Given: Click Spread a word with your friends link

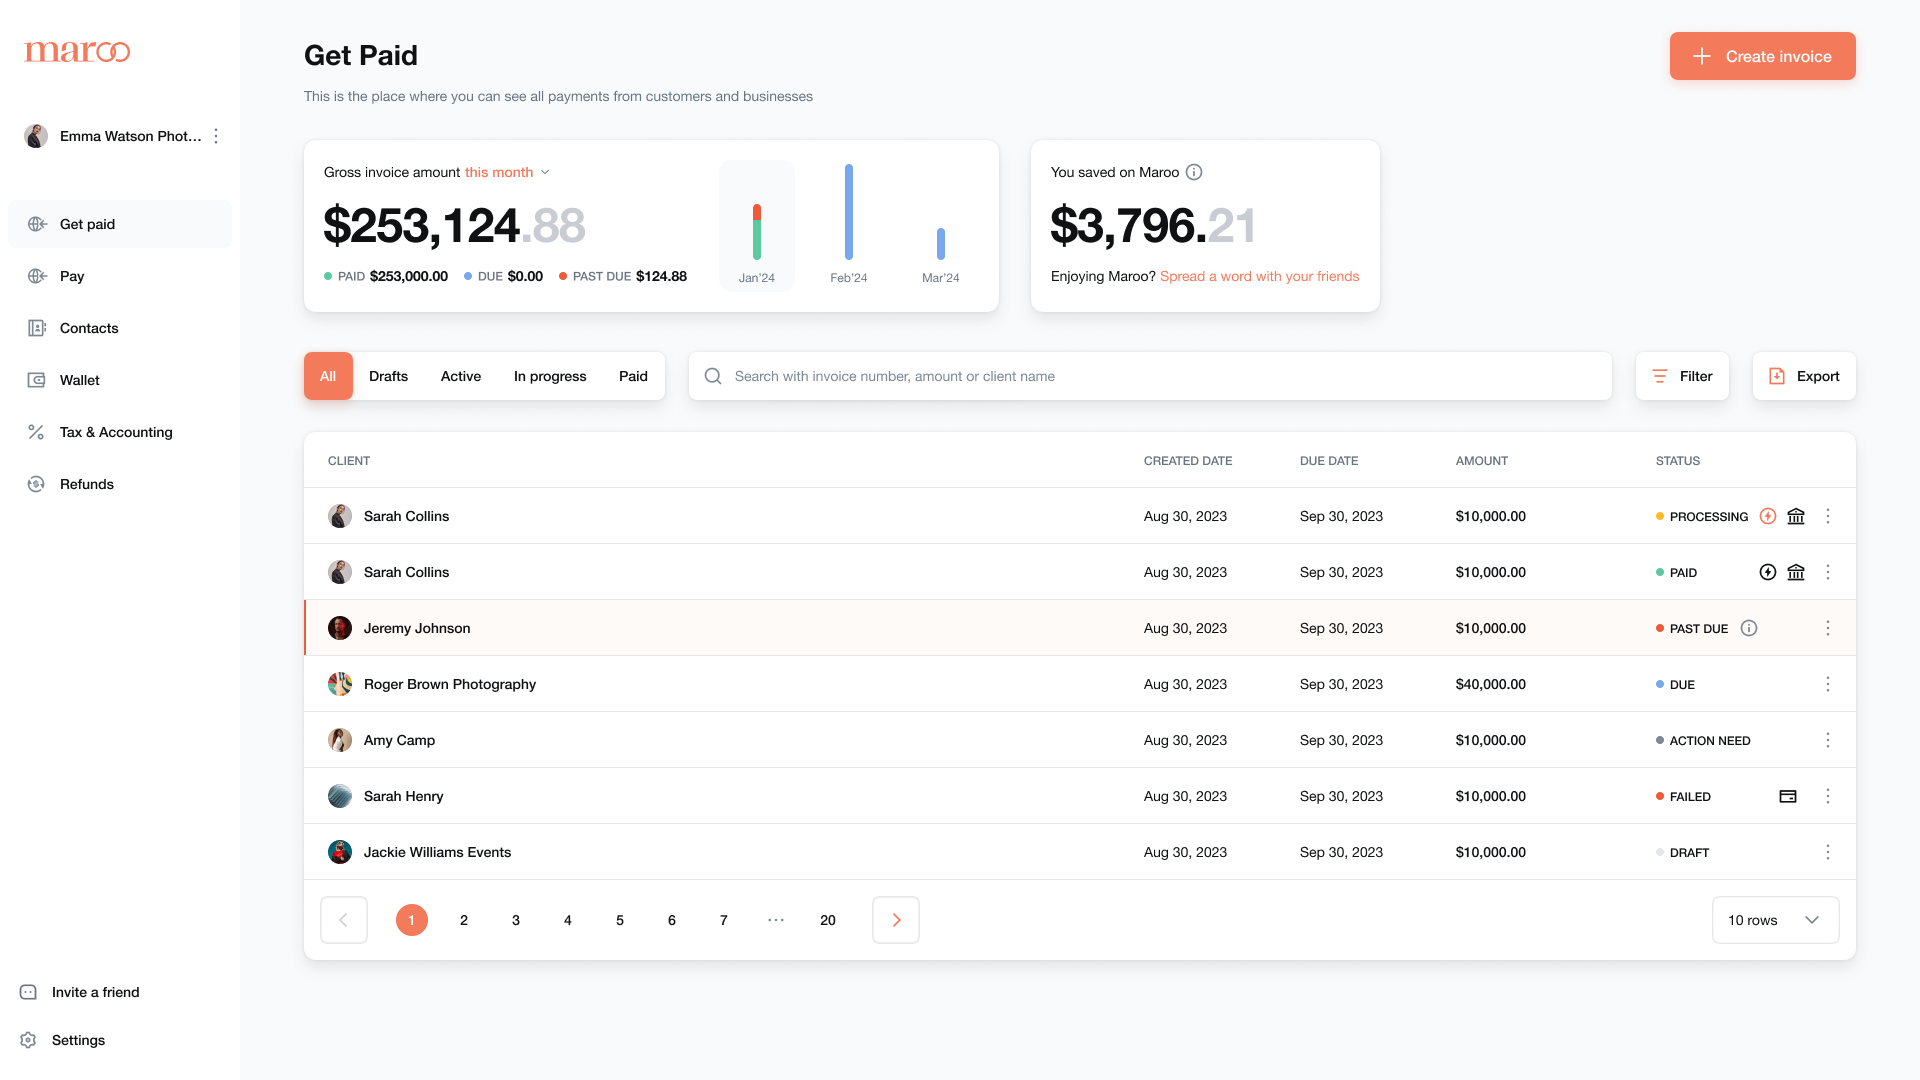Looking at the screenshot, I should coord(1259,276).
